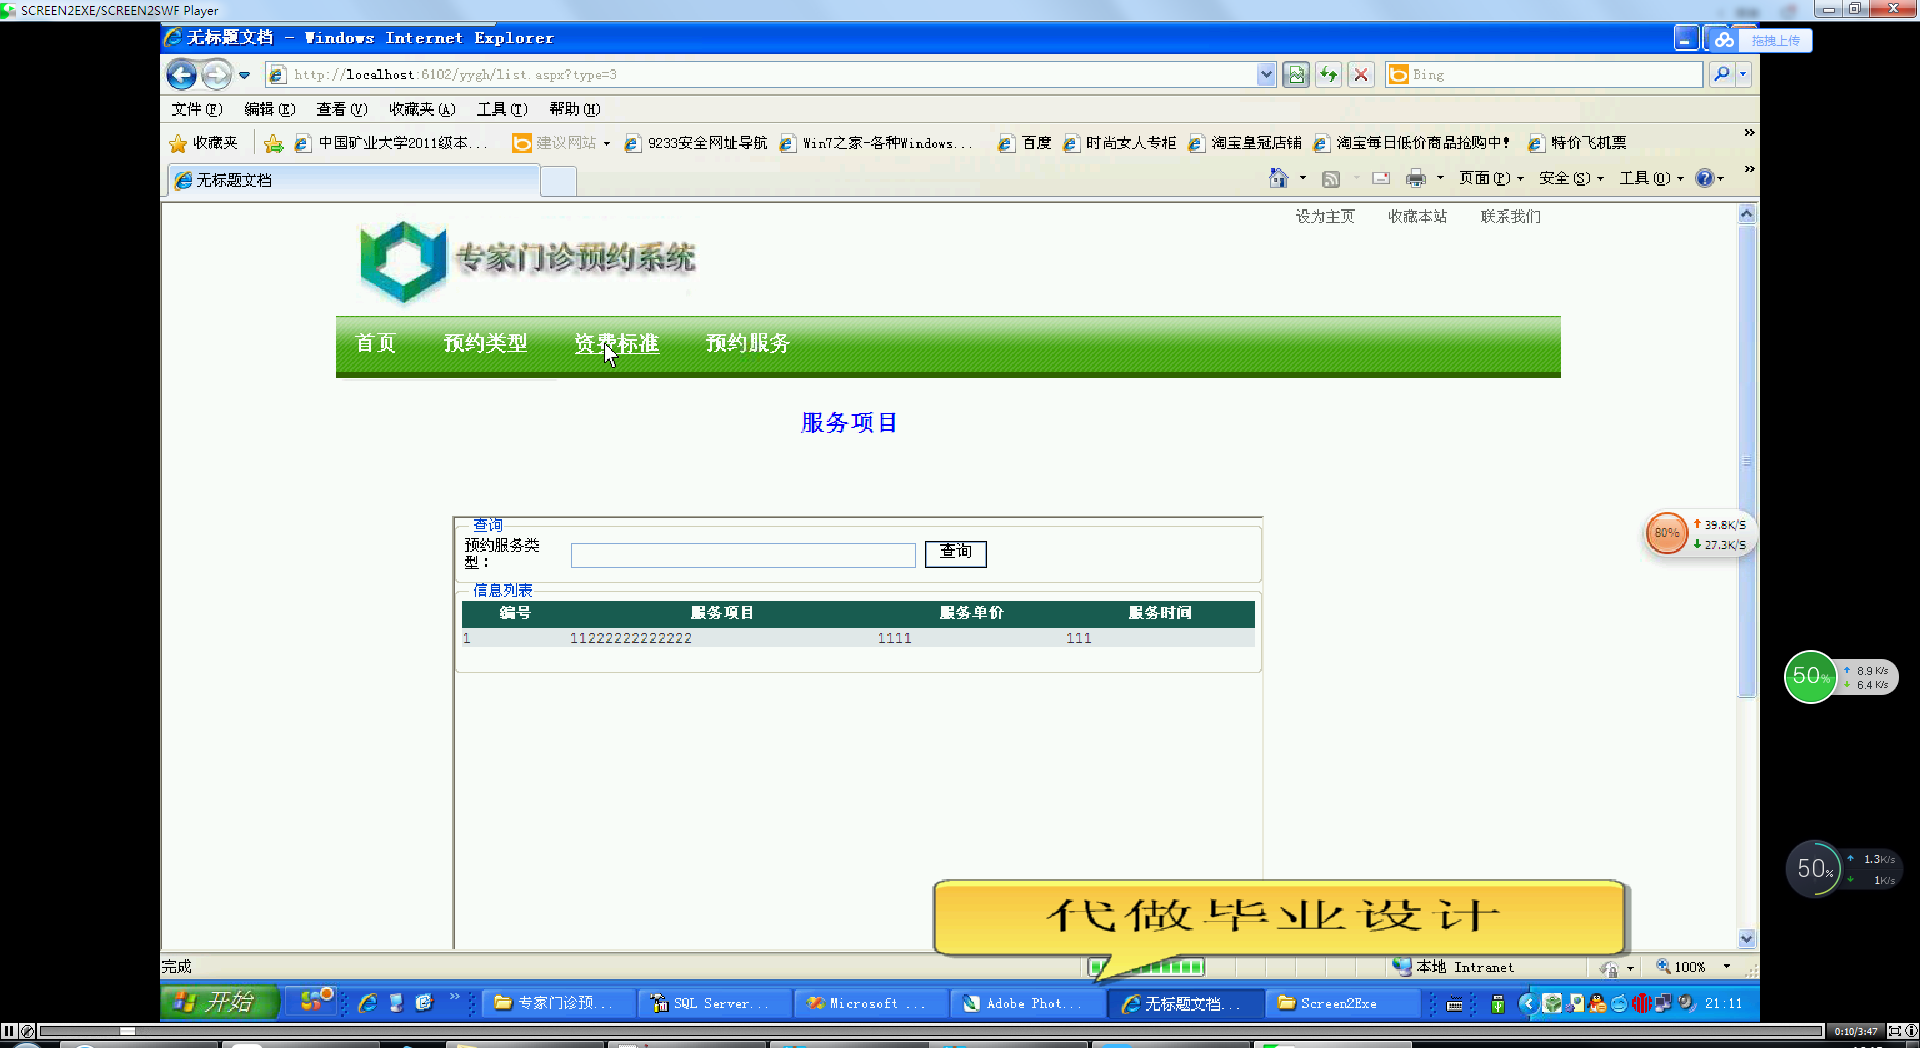Click the 设为主页 link
The height and width of the screenshot is (1048, 1920).
pos(1325,216)
